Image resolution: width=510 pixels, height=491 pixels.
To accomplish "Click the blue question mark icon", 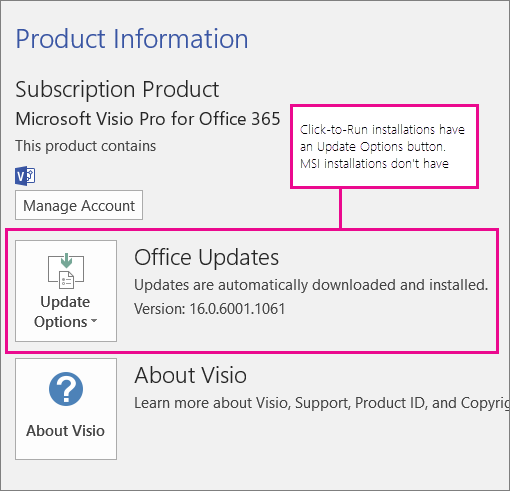I will coord(66,389).
